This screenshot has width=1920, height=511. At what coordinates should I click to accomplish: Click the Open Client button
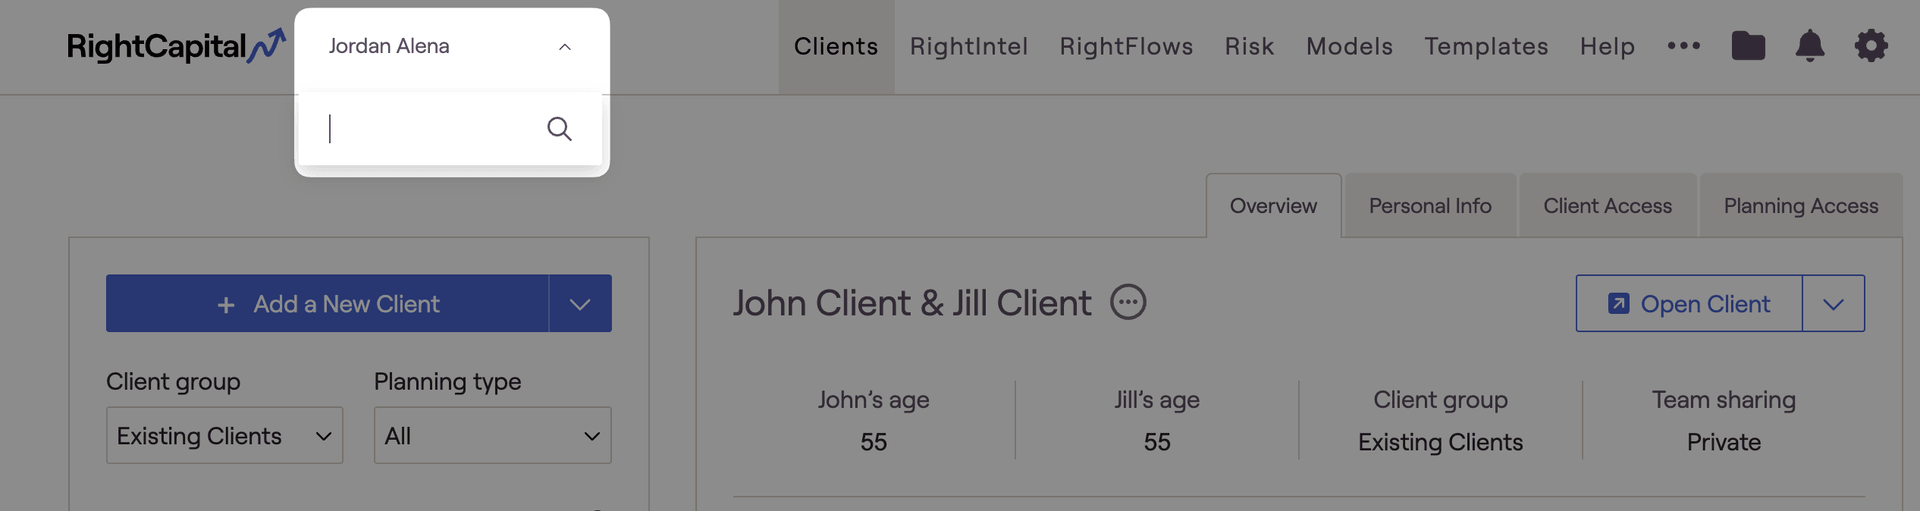tap(1689, 304)
